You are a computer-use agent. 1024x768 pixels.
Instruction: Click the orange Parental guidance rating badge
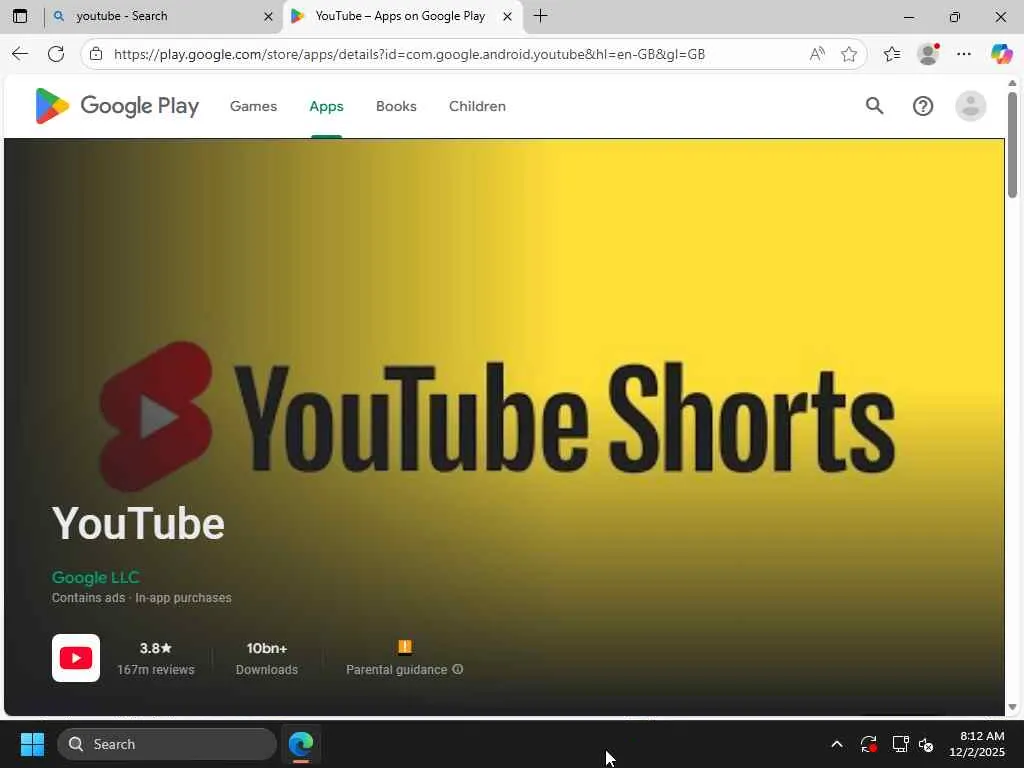coord(405,647)
